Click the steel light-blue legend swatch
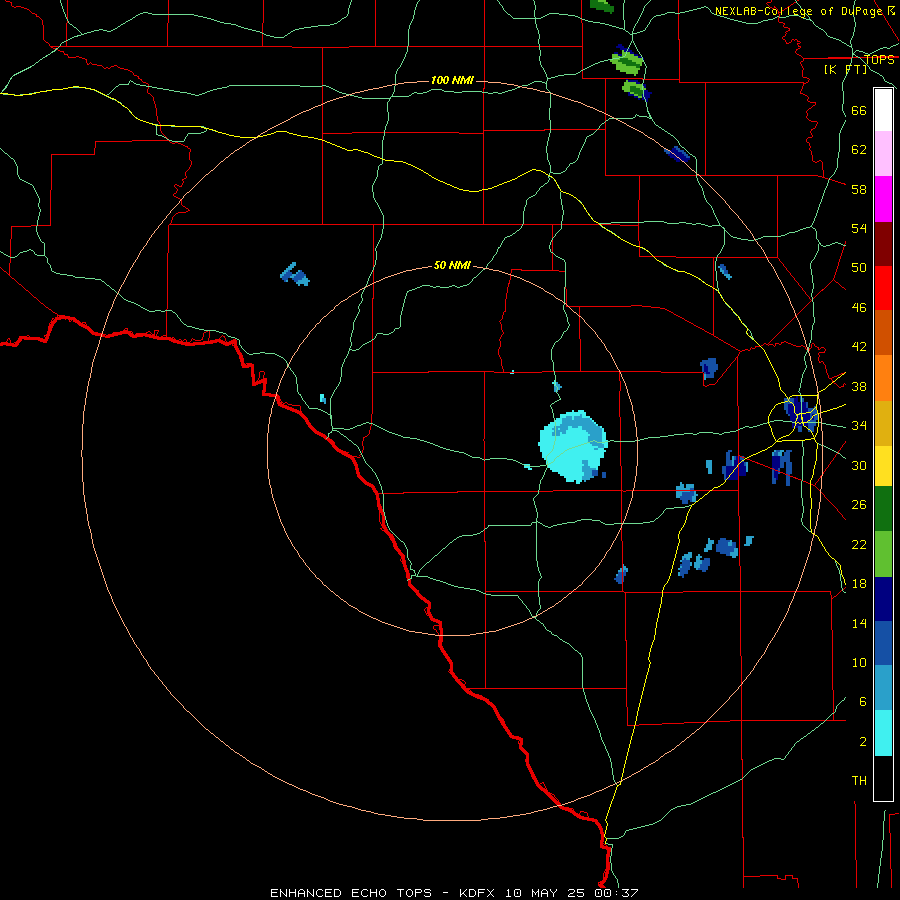The width and height of the screenshot is (900, 900). pyautogui.click(x=883, y=688)
